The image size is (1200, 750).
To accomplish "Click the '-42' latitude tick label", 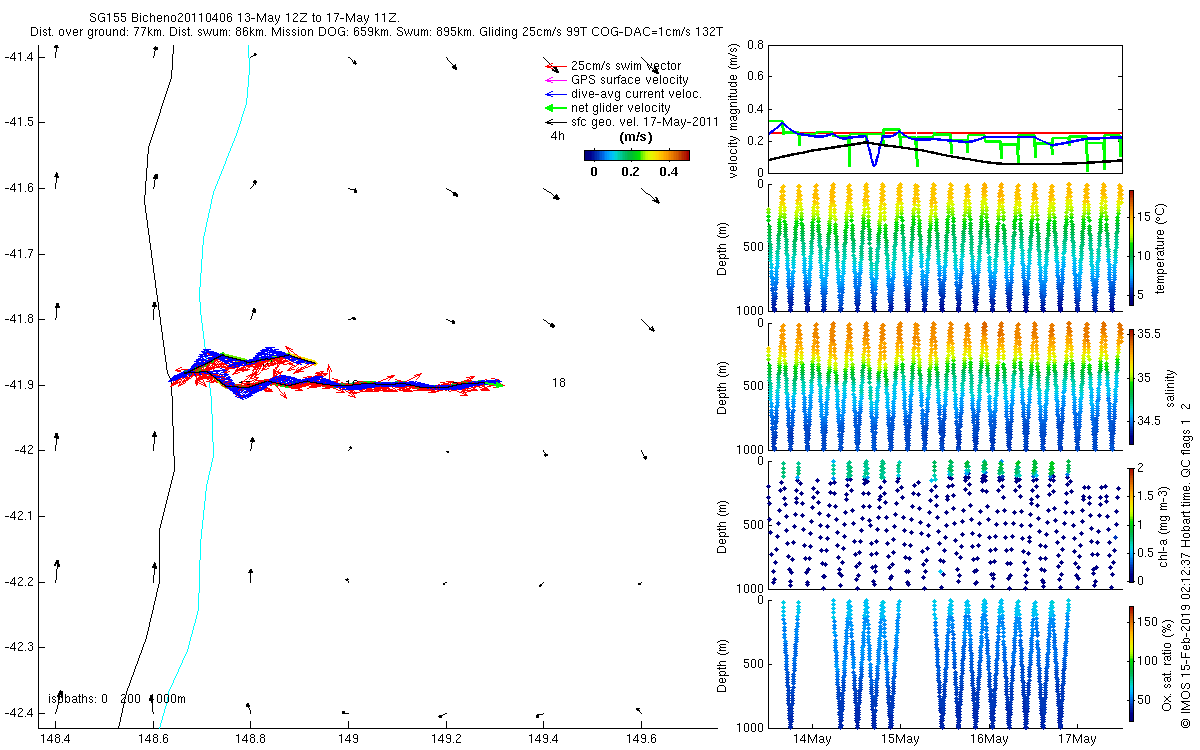I will click(x=25, y=450).
